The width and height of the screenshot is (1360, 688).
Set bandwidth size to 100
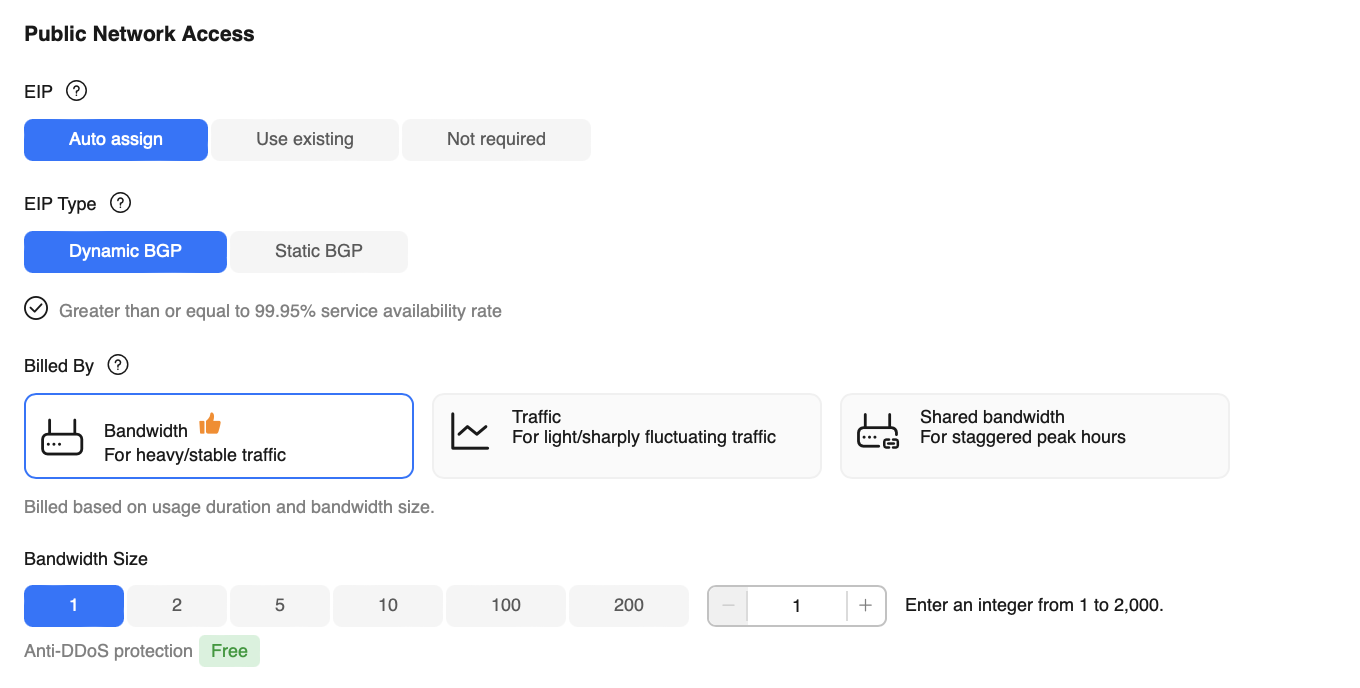[x=506, y=606]
